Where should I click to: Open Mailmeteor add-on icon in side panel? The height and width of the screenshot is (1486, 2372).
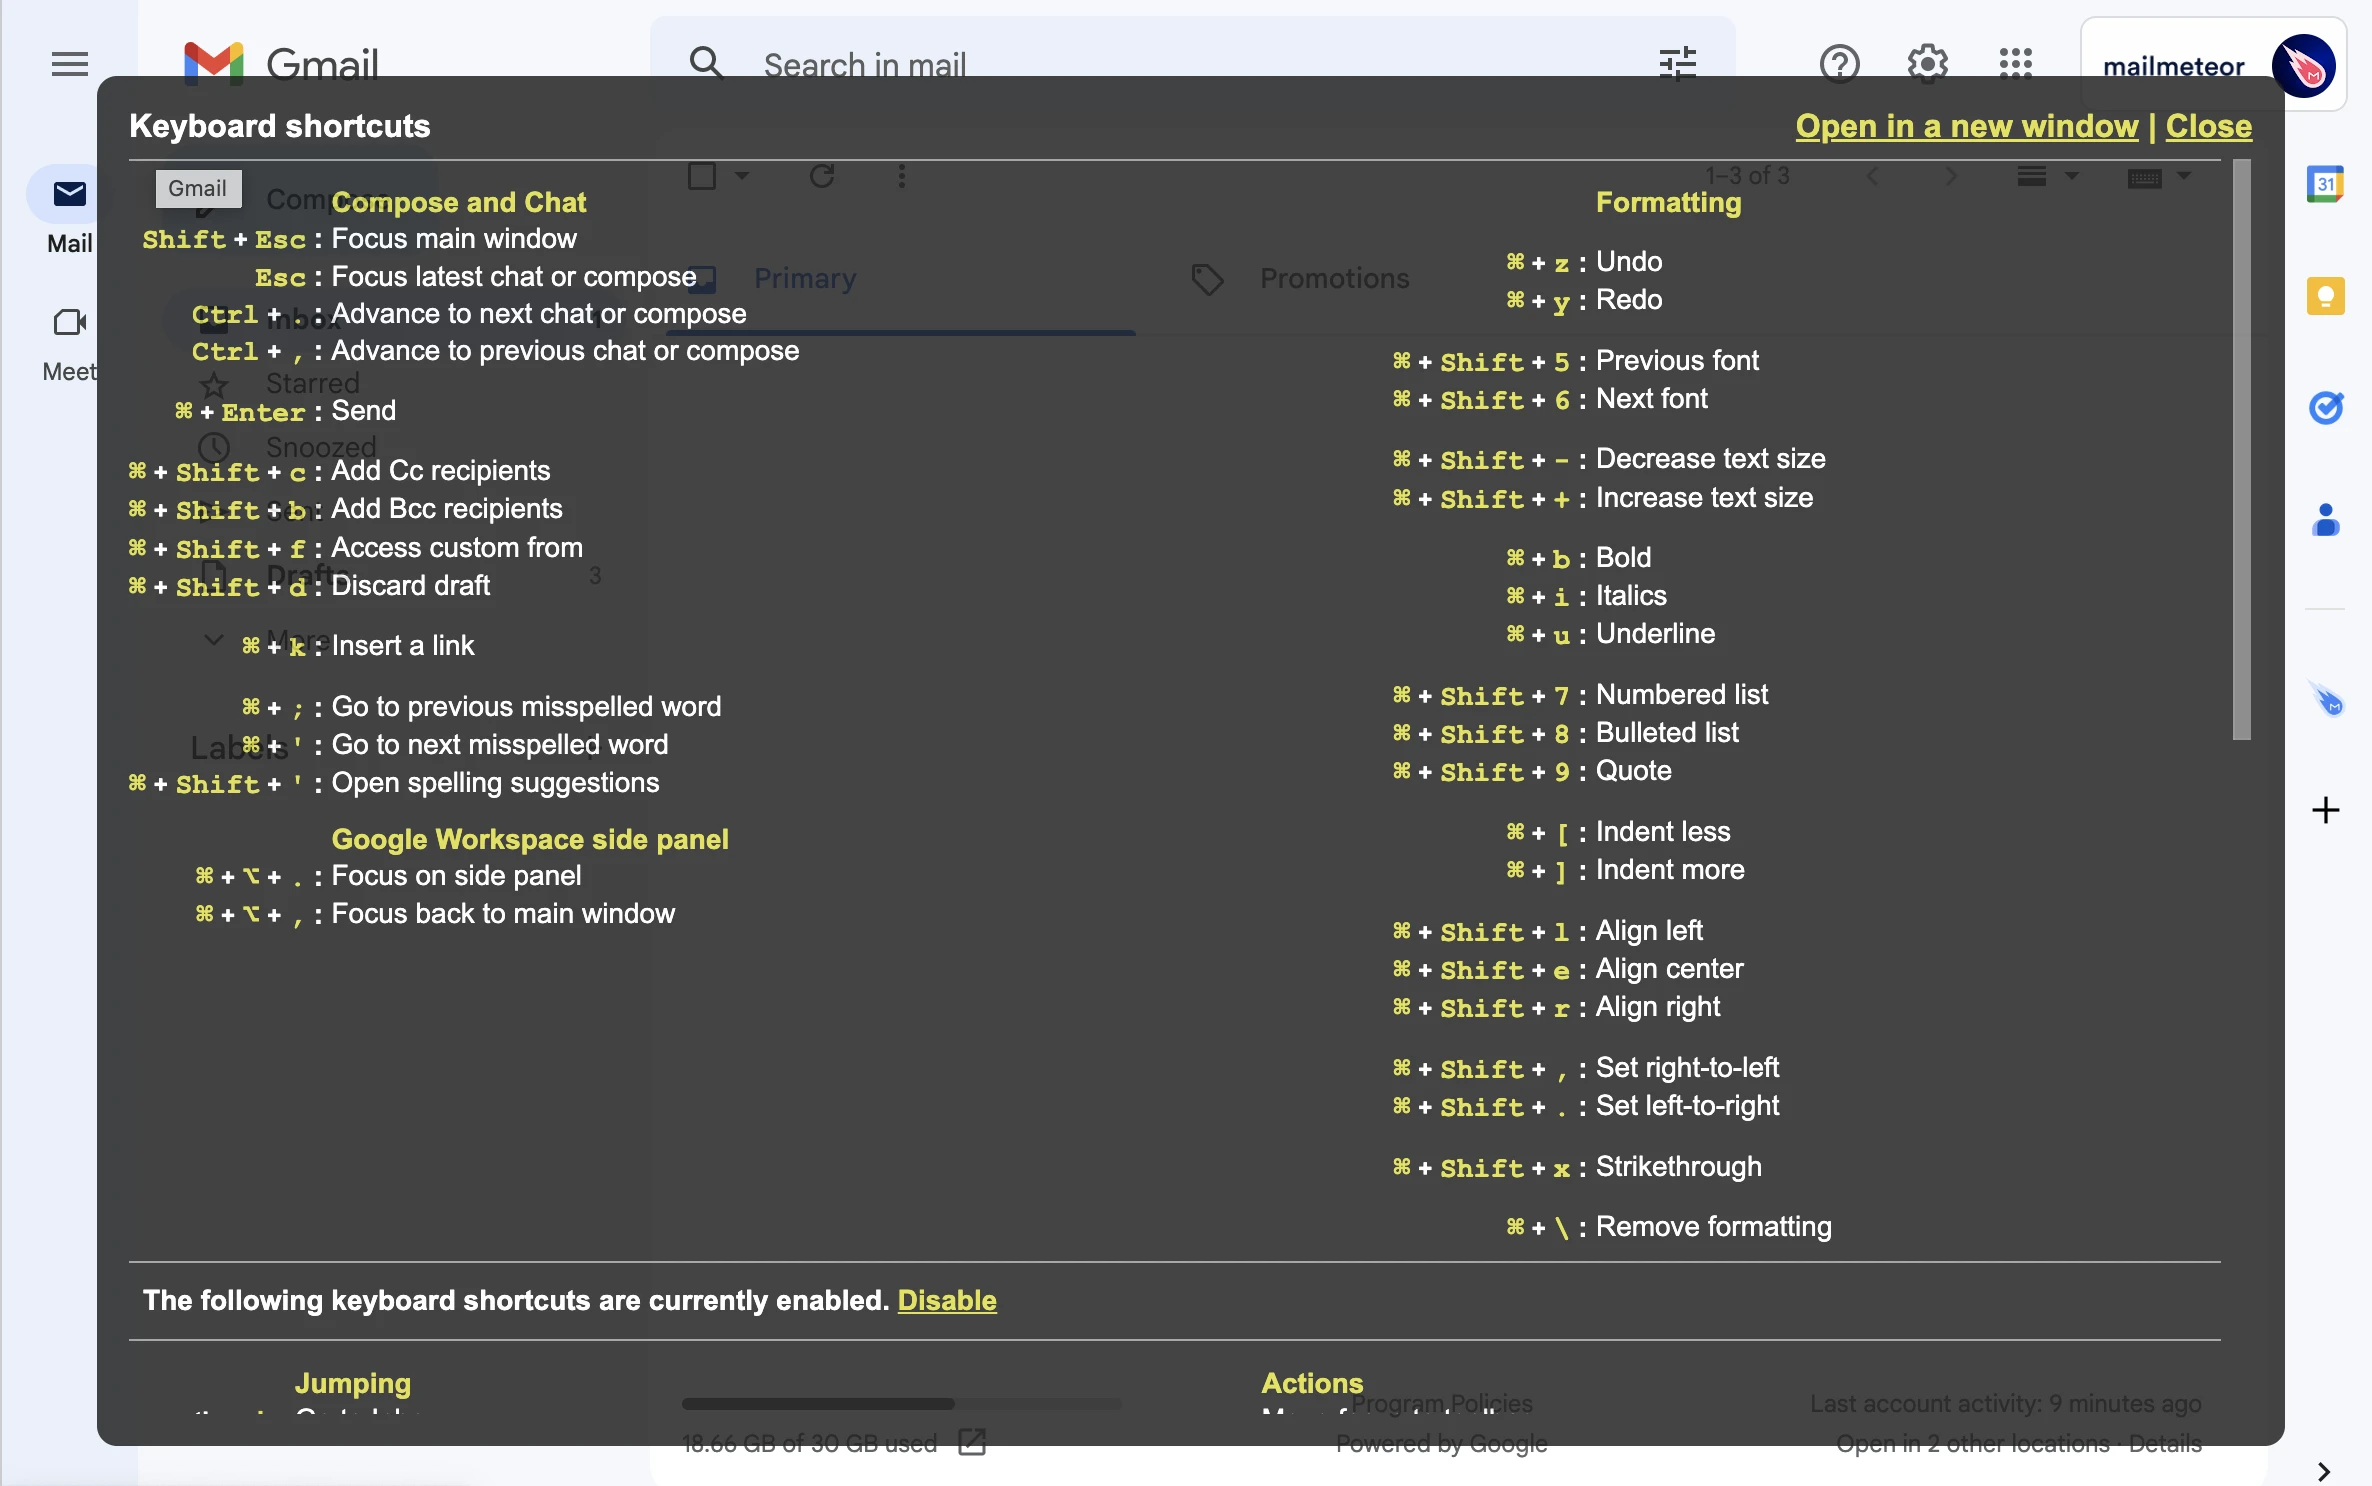pos(2325,698)
